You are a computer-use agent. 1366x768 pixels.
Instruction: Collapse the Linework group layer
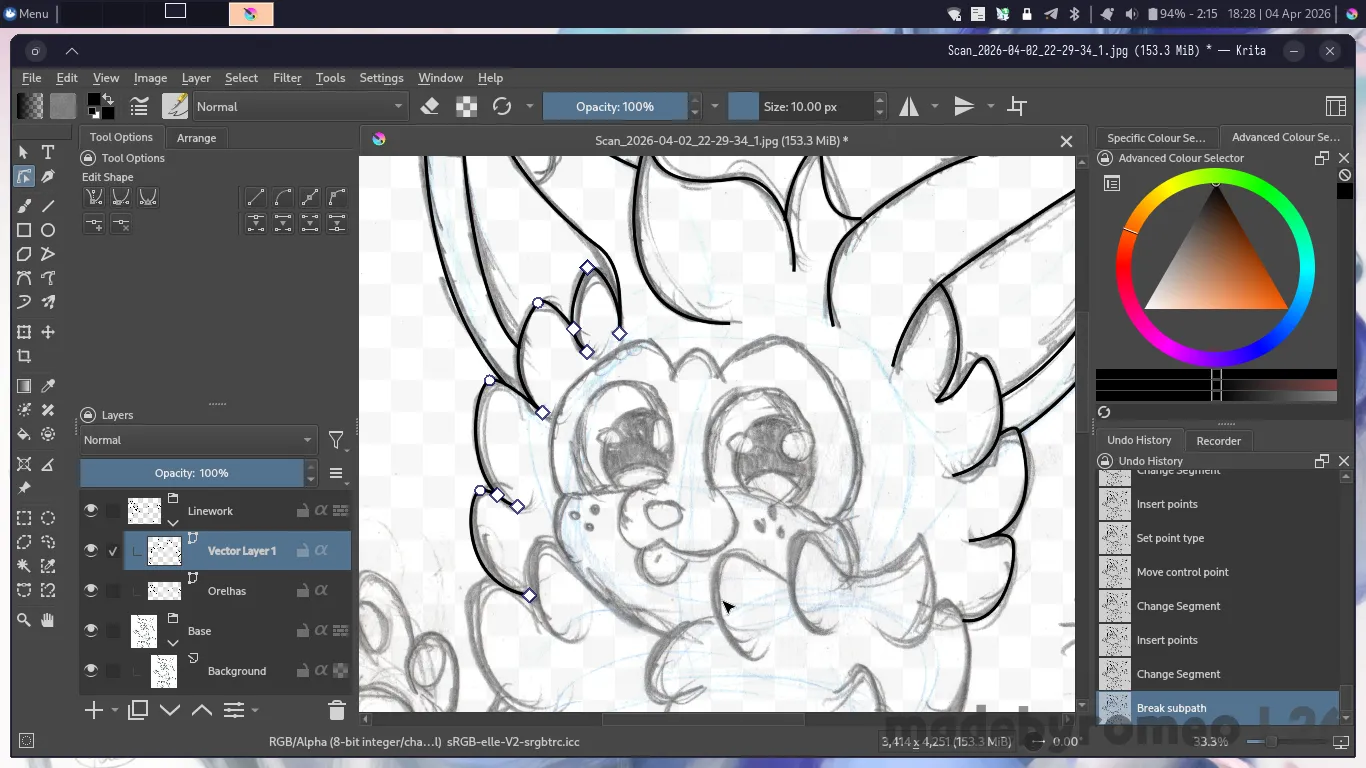173,522
